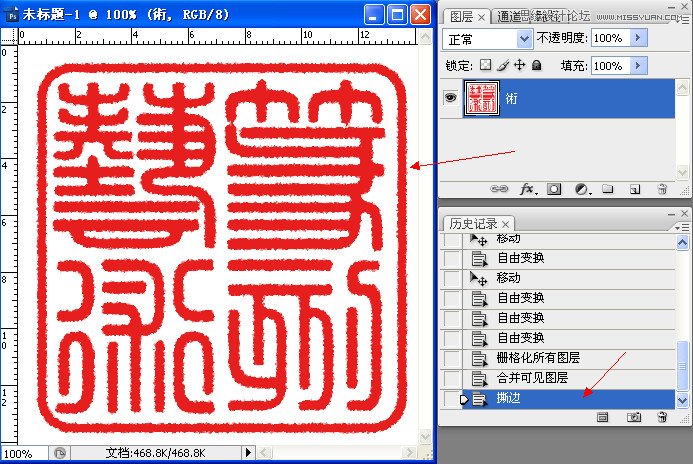Click the opacity value field 100%
This screenshot has width=693, height=464.
pyautogui.click(x=611, y=38)
